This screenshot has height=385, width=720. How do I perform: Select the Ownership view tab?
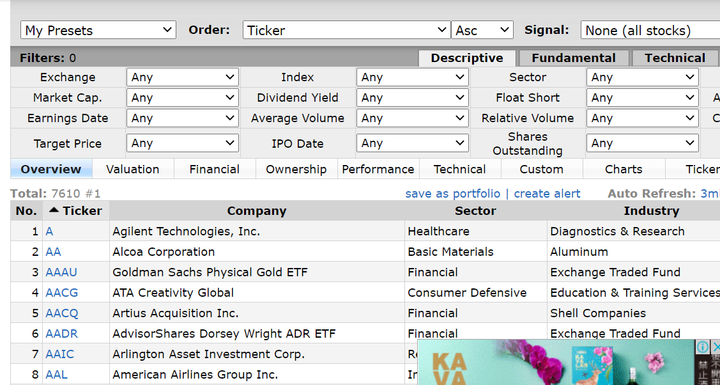point(296,169)
